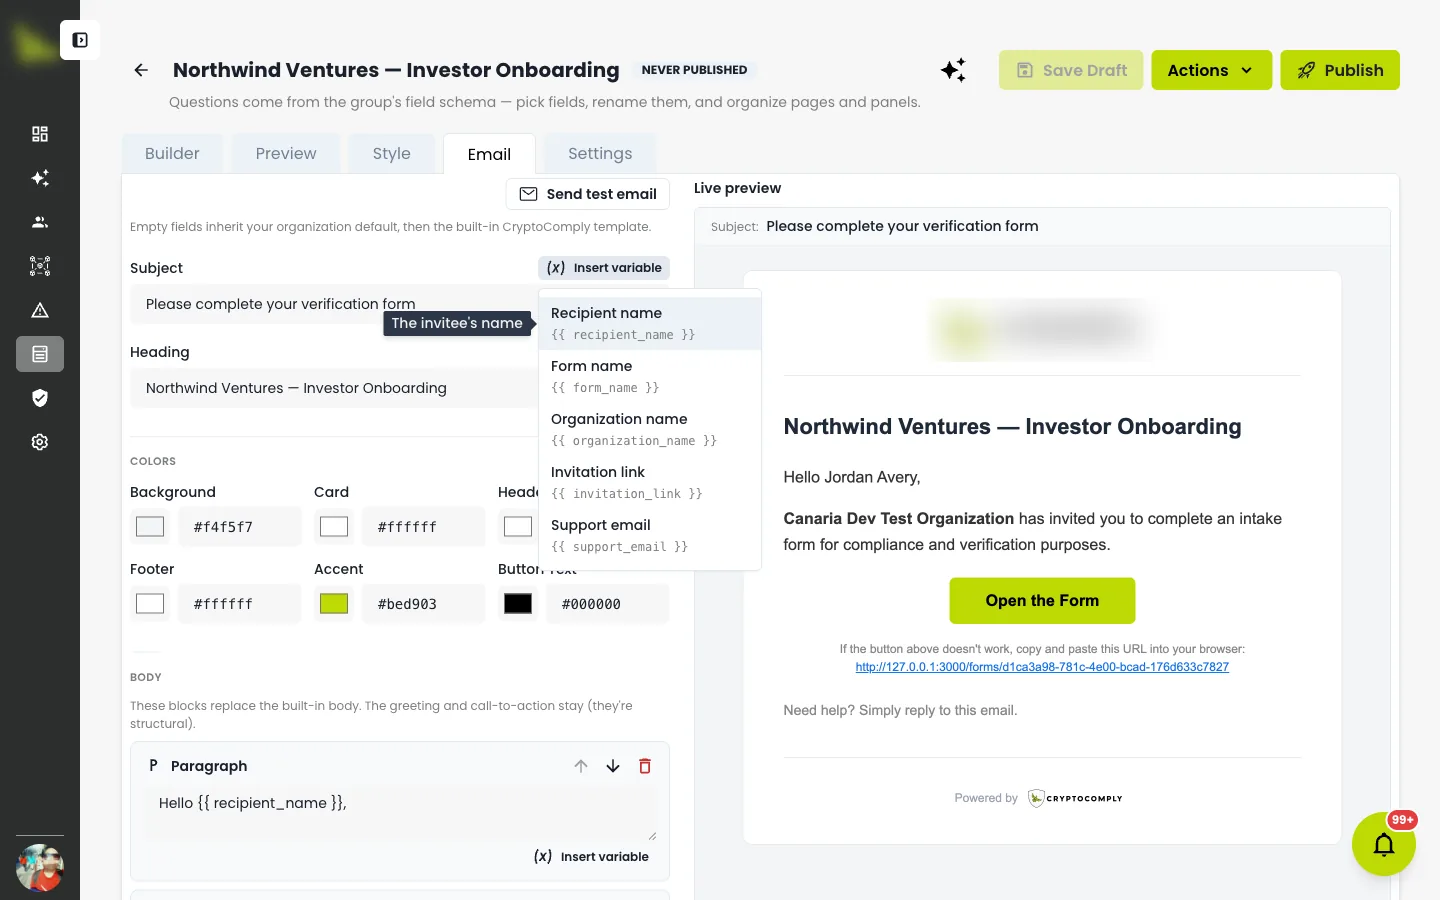Select the Email tab
Image resolution: width=1440 pixels, height=900 pixels.
click(489, 154)
